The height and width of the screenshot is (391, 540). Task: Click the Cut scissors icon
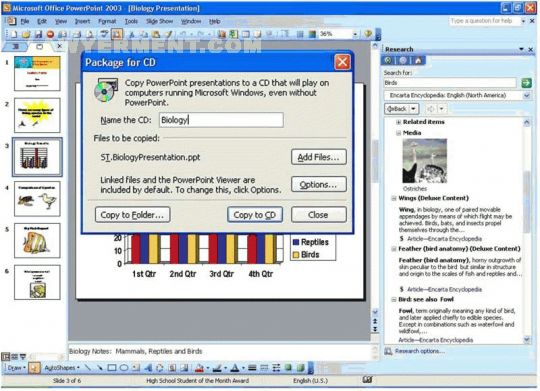click(131, 34)
